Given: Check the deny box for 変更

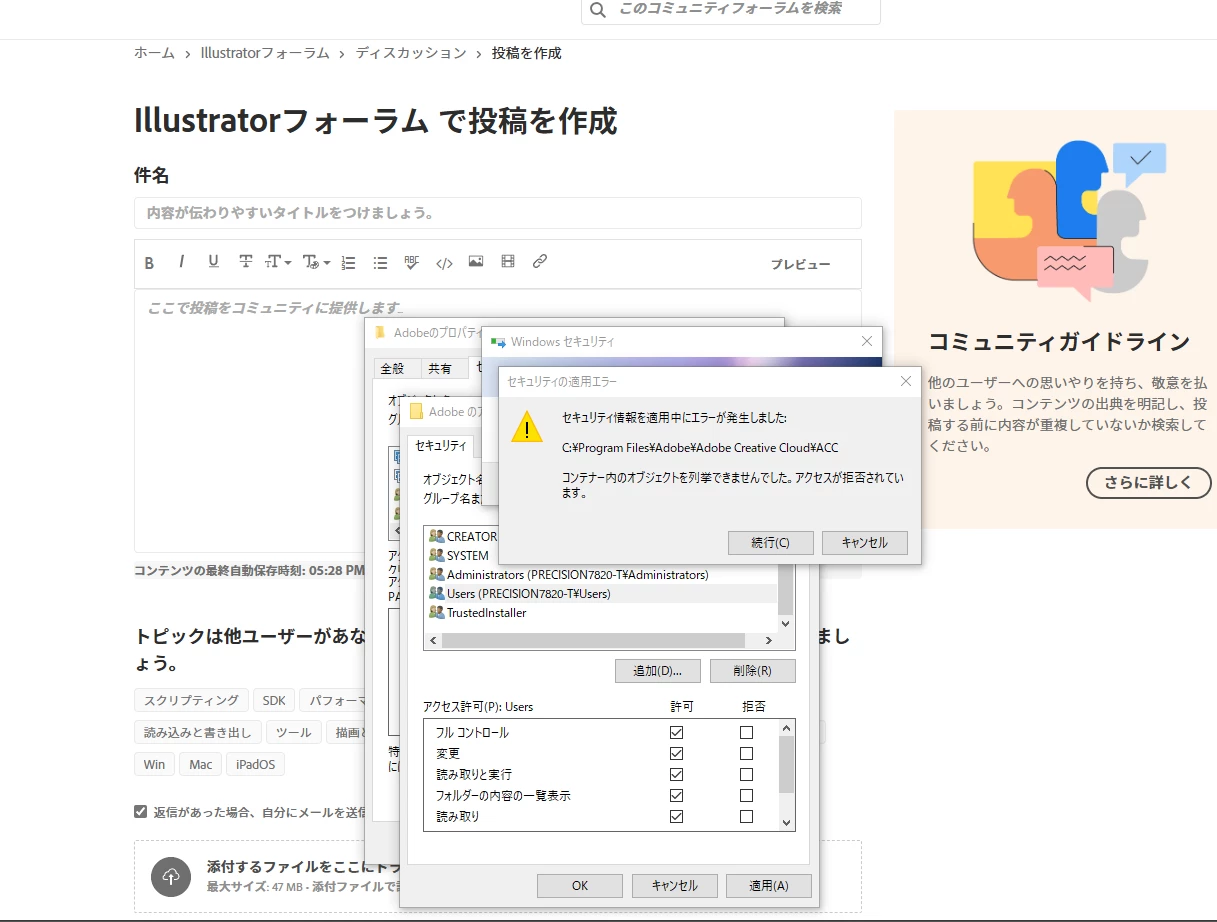Looking at the screenshot, I should pyautogui.click(x=746, y=753).
